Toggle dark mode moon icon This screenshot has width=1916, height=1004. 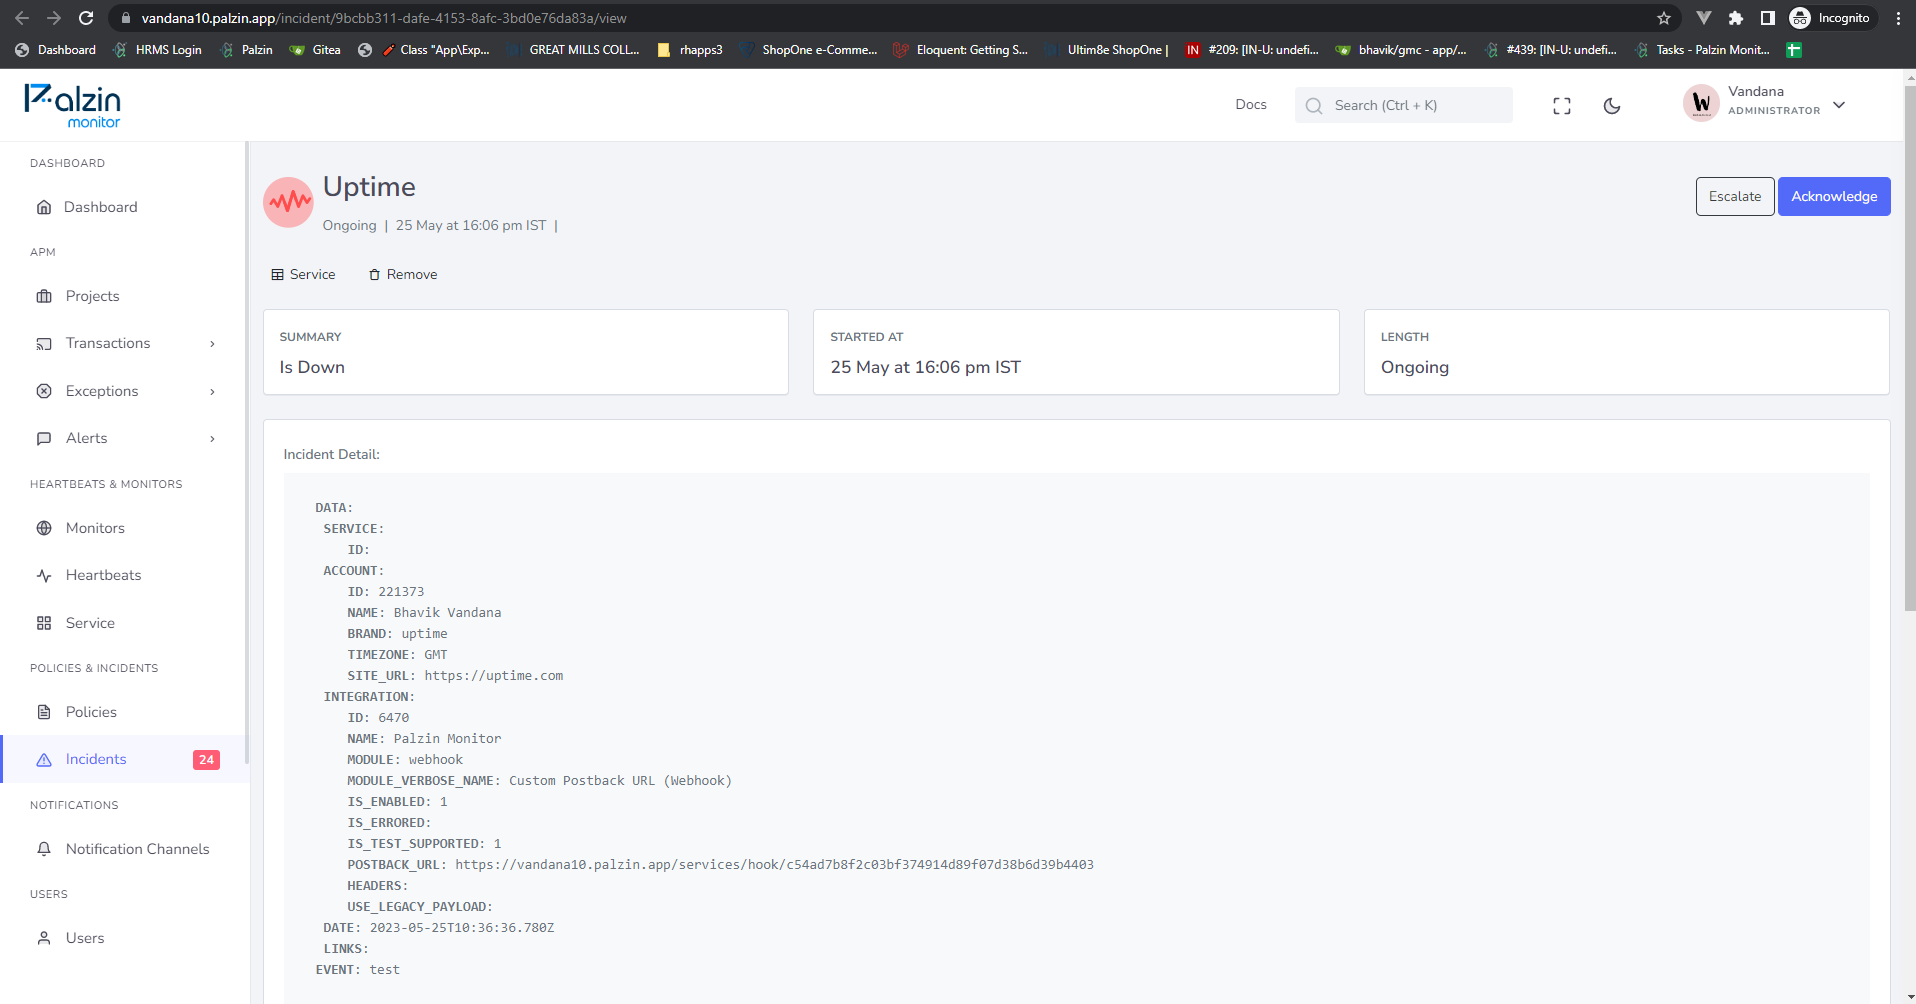1612,106
